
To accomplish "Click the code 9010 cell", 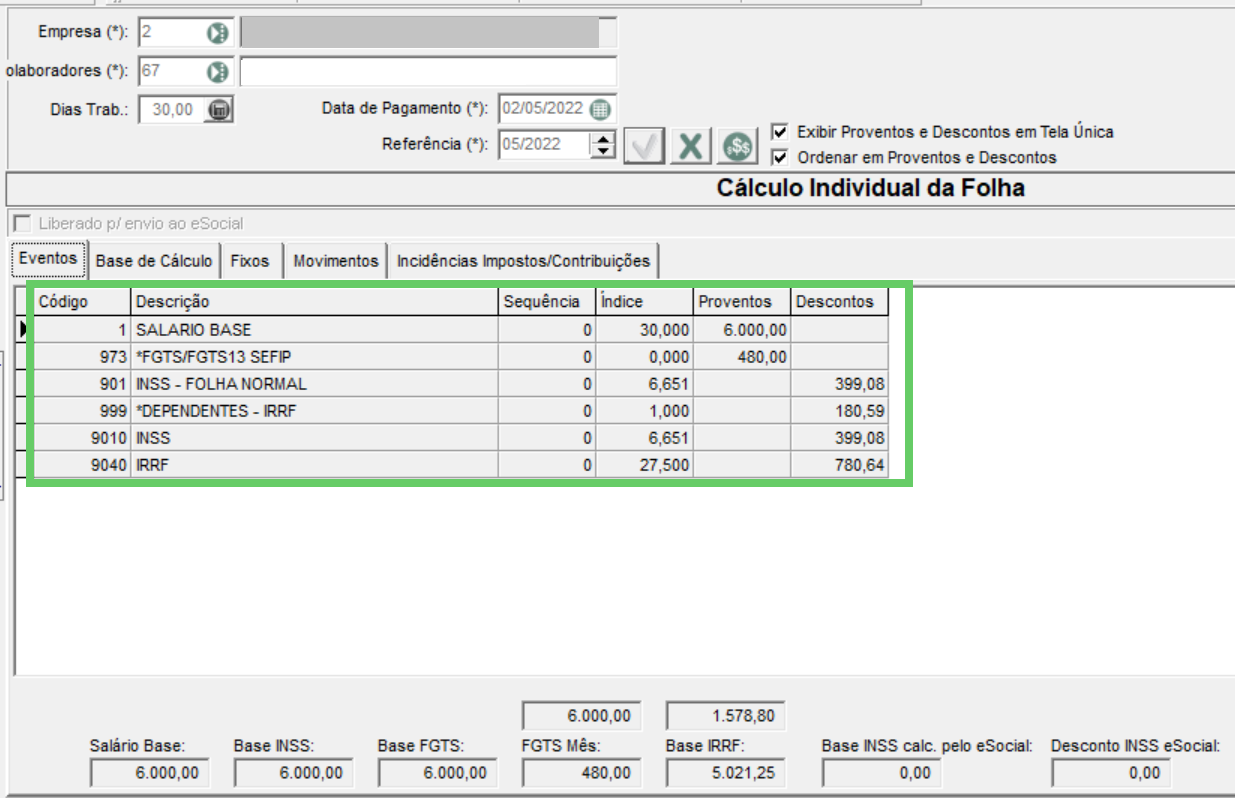I will (83, 437).
